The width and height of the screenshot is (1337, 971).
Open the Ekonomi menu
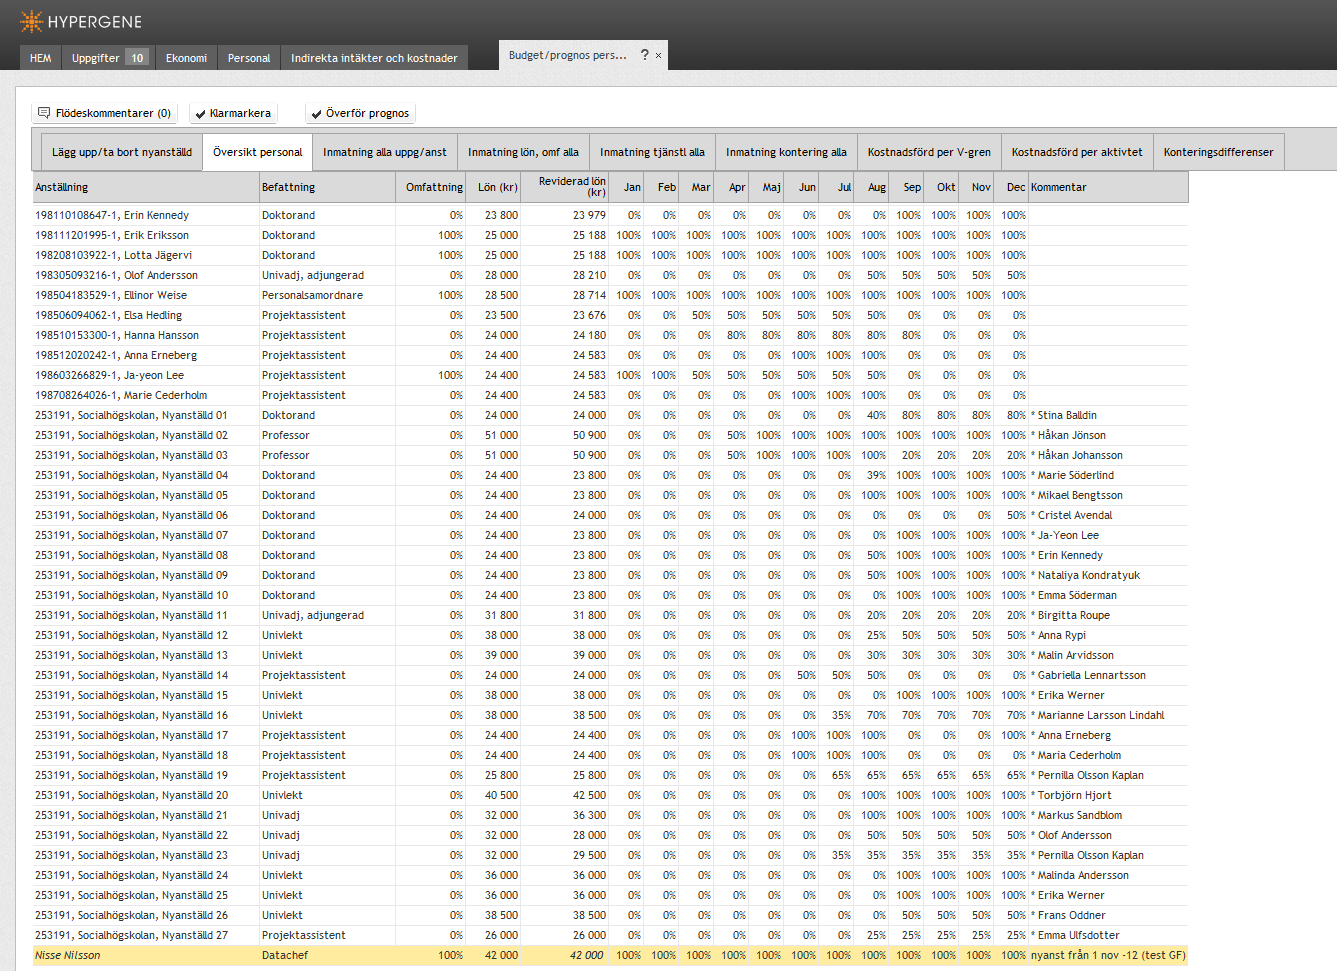point(186,58)
